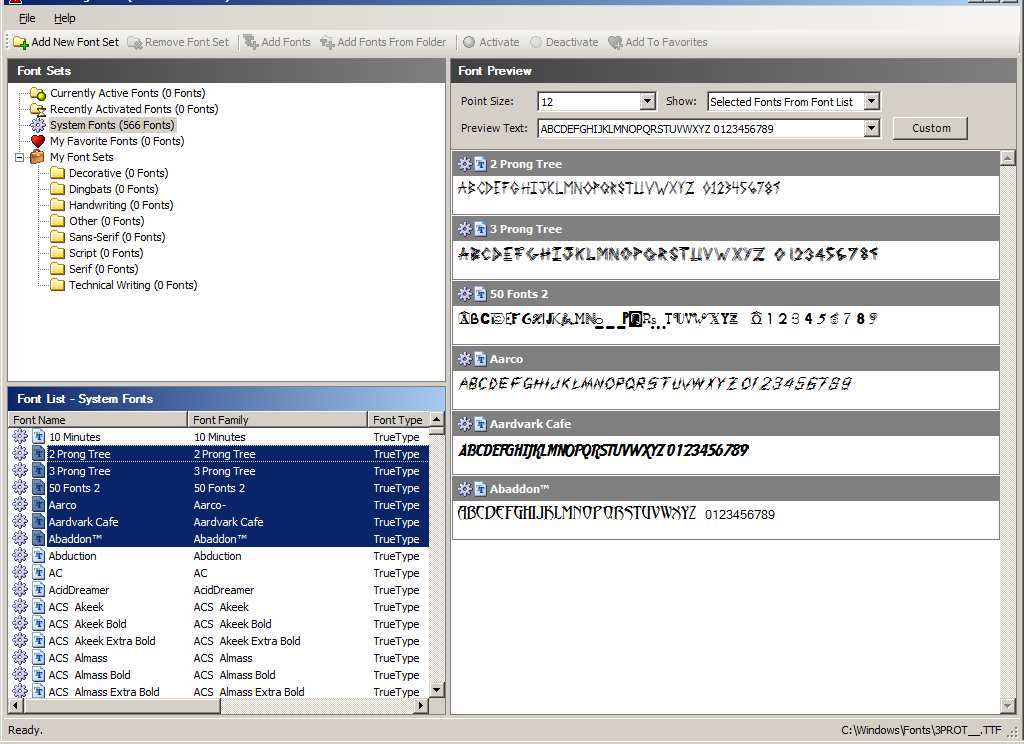
Task: Select the Abduction font row
Action: 219,556
